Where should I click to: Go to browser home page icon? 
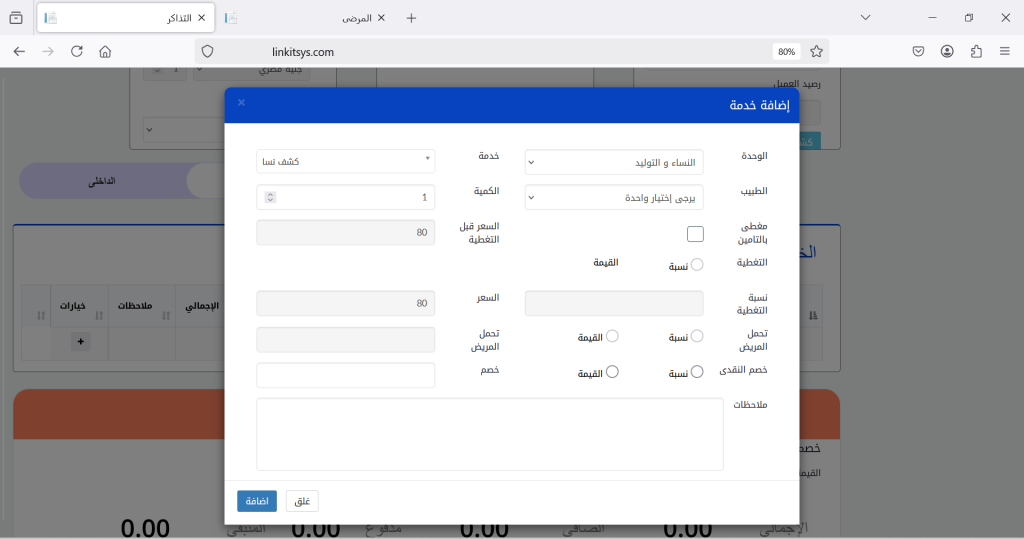tap(105, 51)
